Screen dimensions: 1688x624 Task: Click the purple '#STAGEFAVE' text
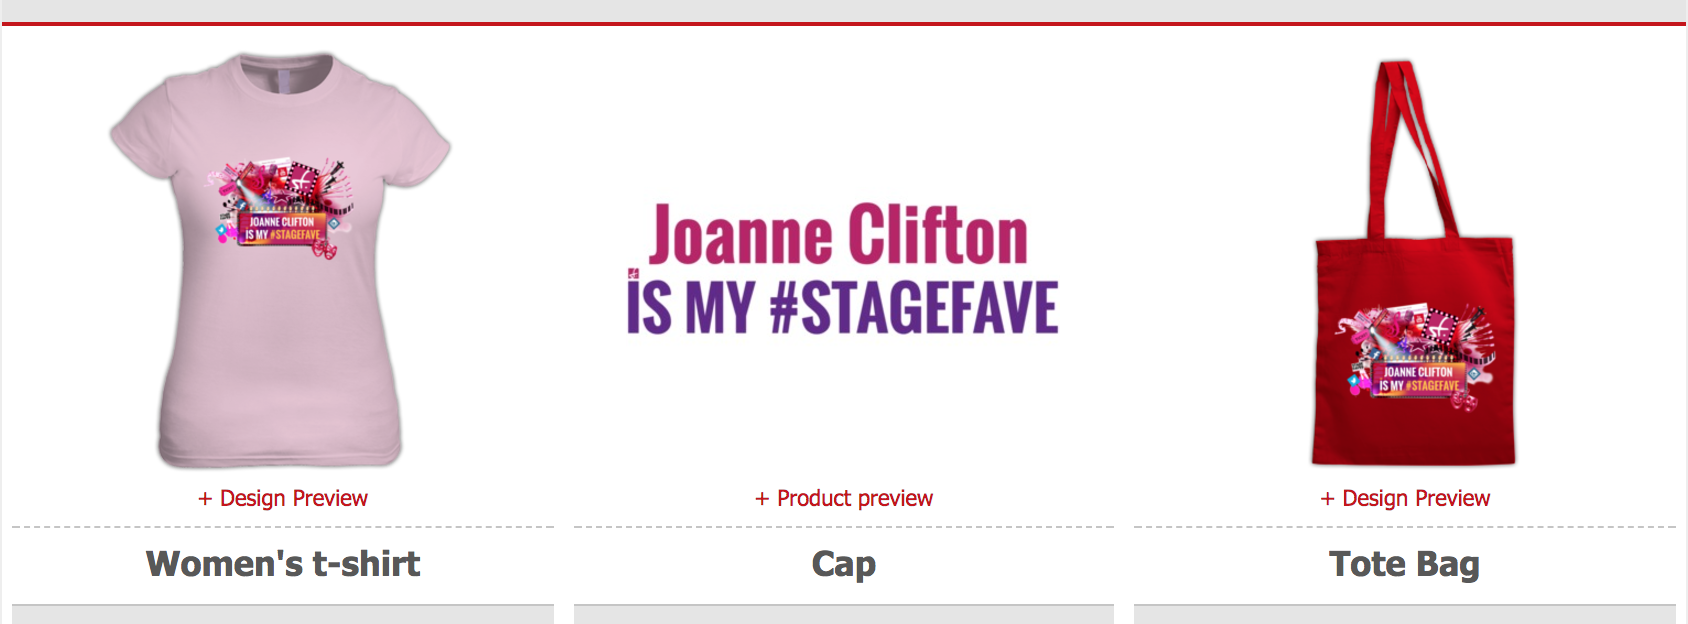click(x=914, y=307)
